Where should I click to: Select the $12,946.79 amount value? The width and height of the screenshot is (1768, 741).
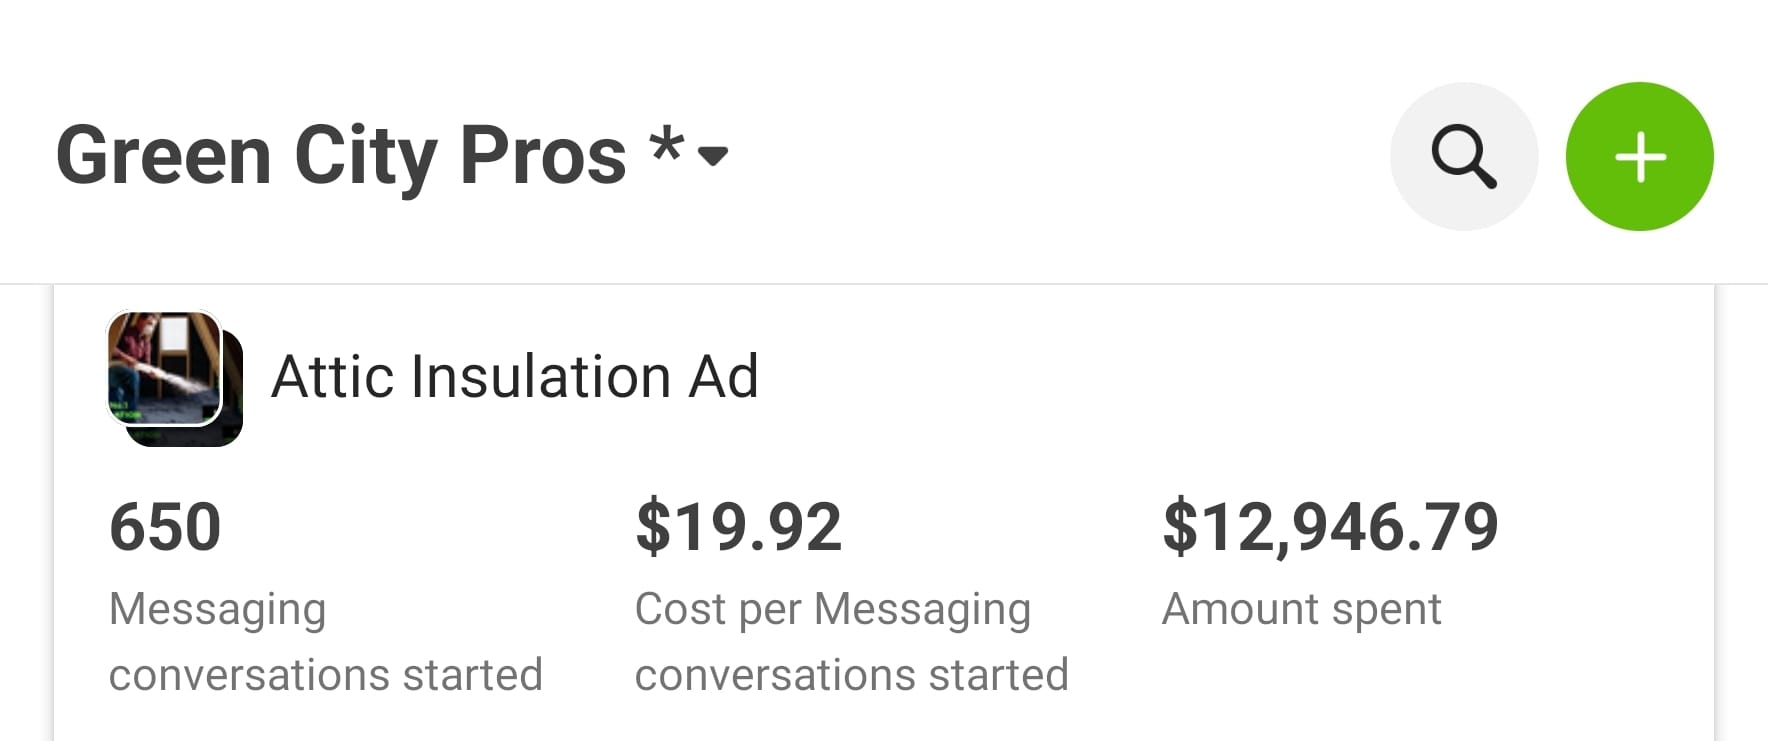pos(1329,527)
